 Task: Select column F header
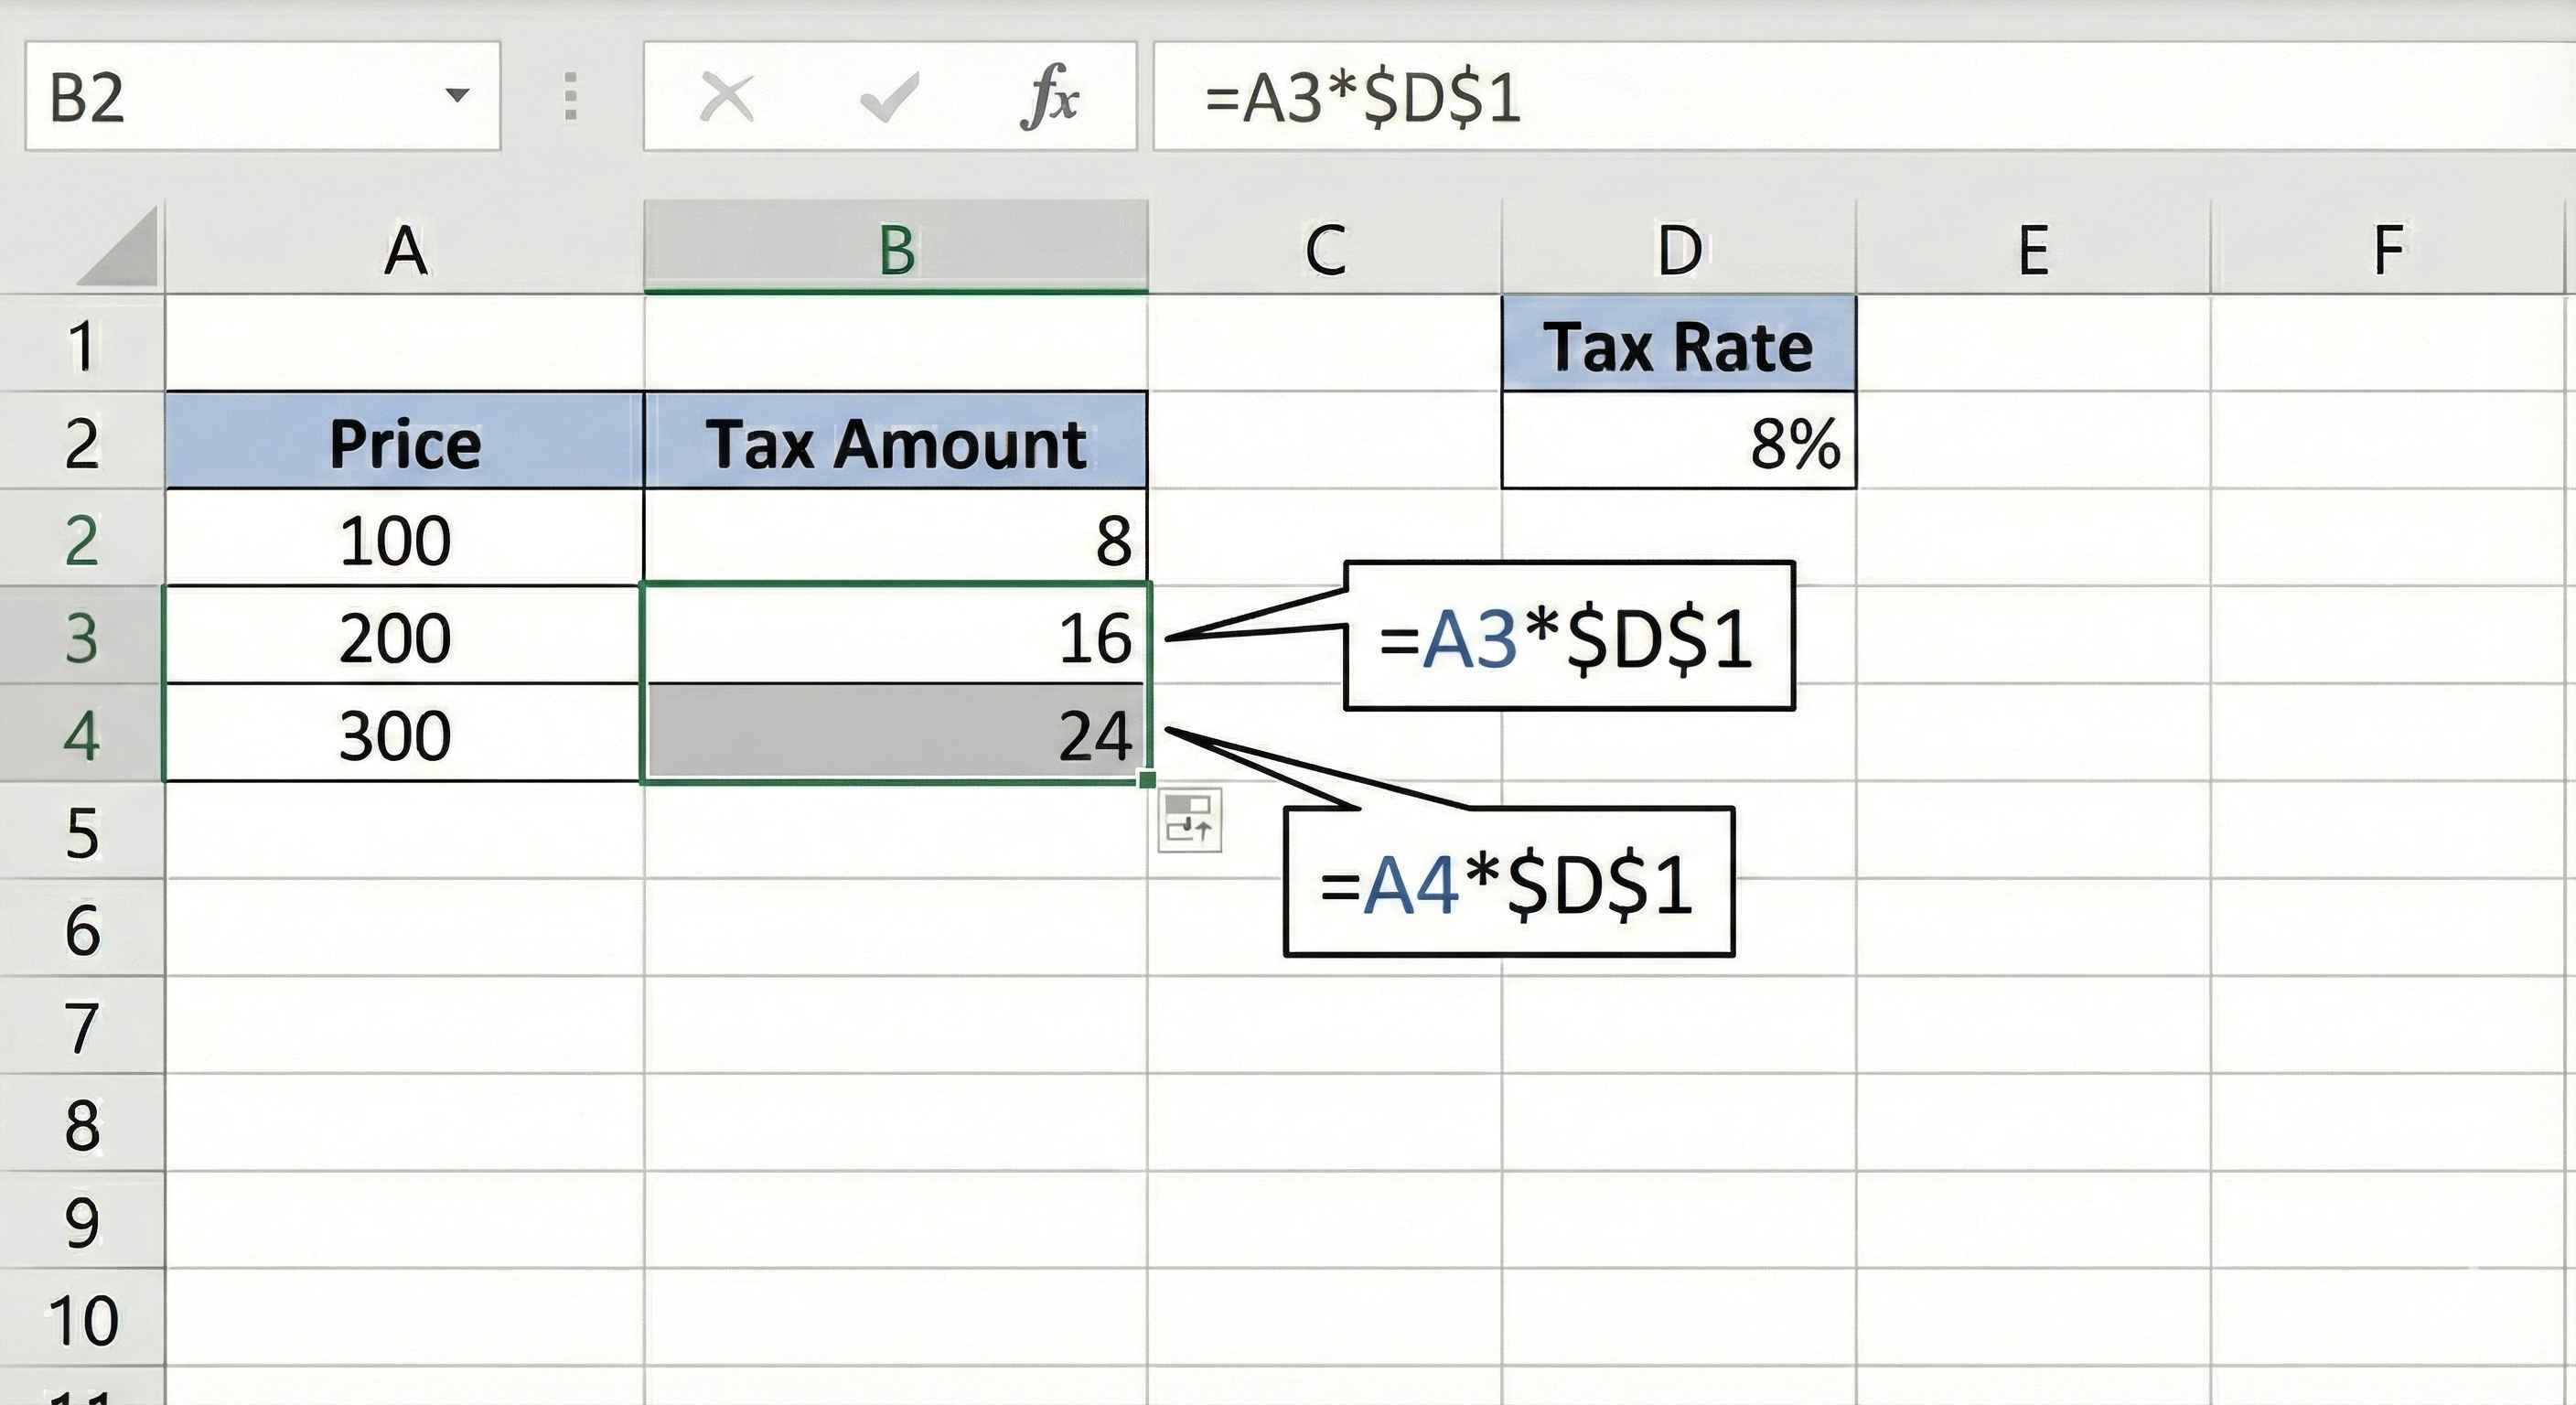2387,249
